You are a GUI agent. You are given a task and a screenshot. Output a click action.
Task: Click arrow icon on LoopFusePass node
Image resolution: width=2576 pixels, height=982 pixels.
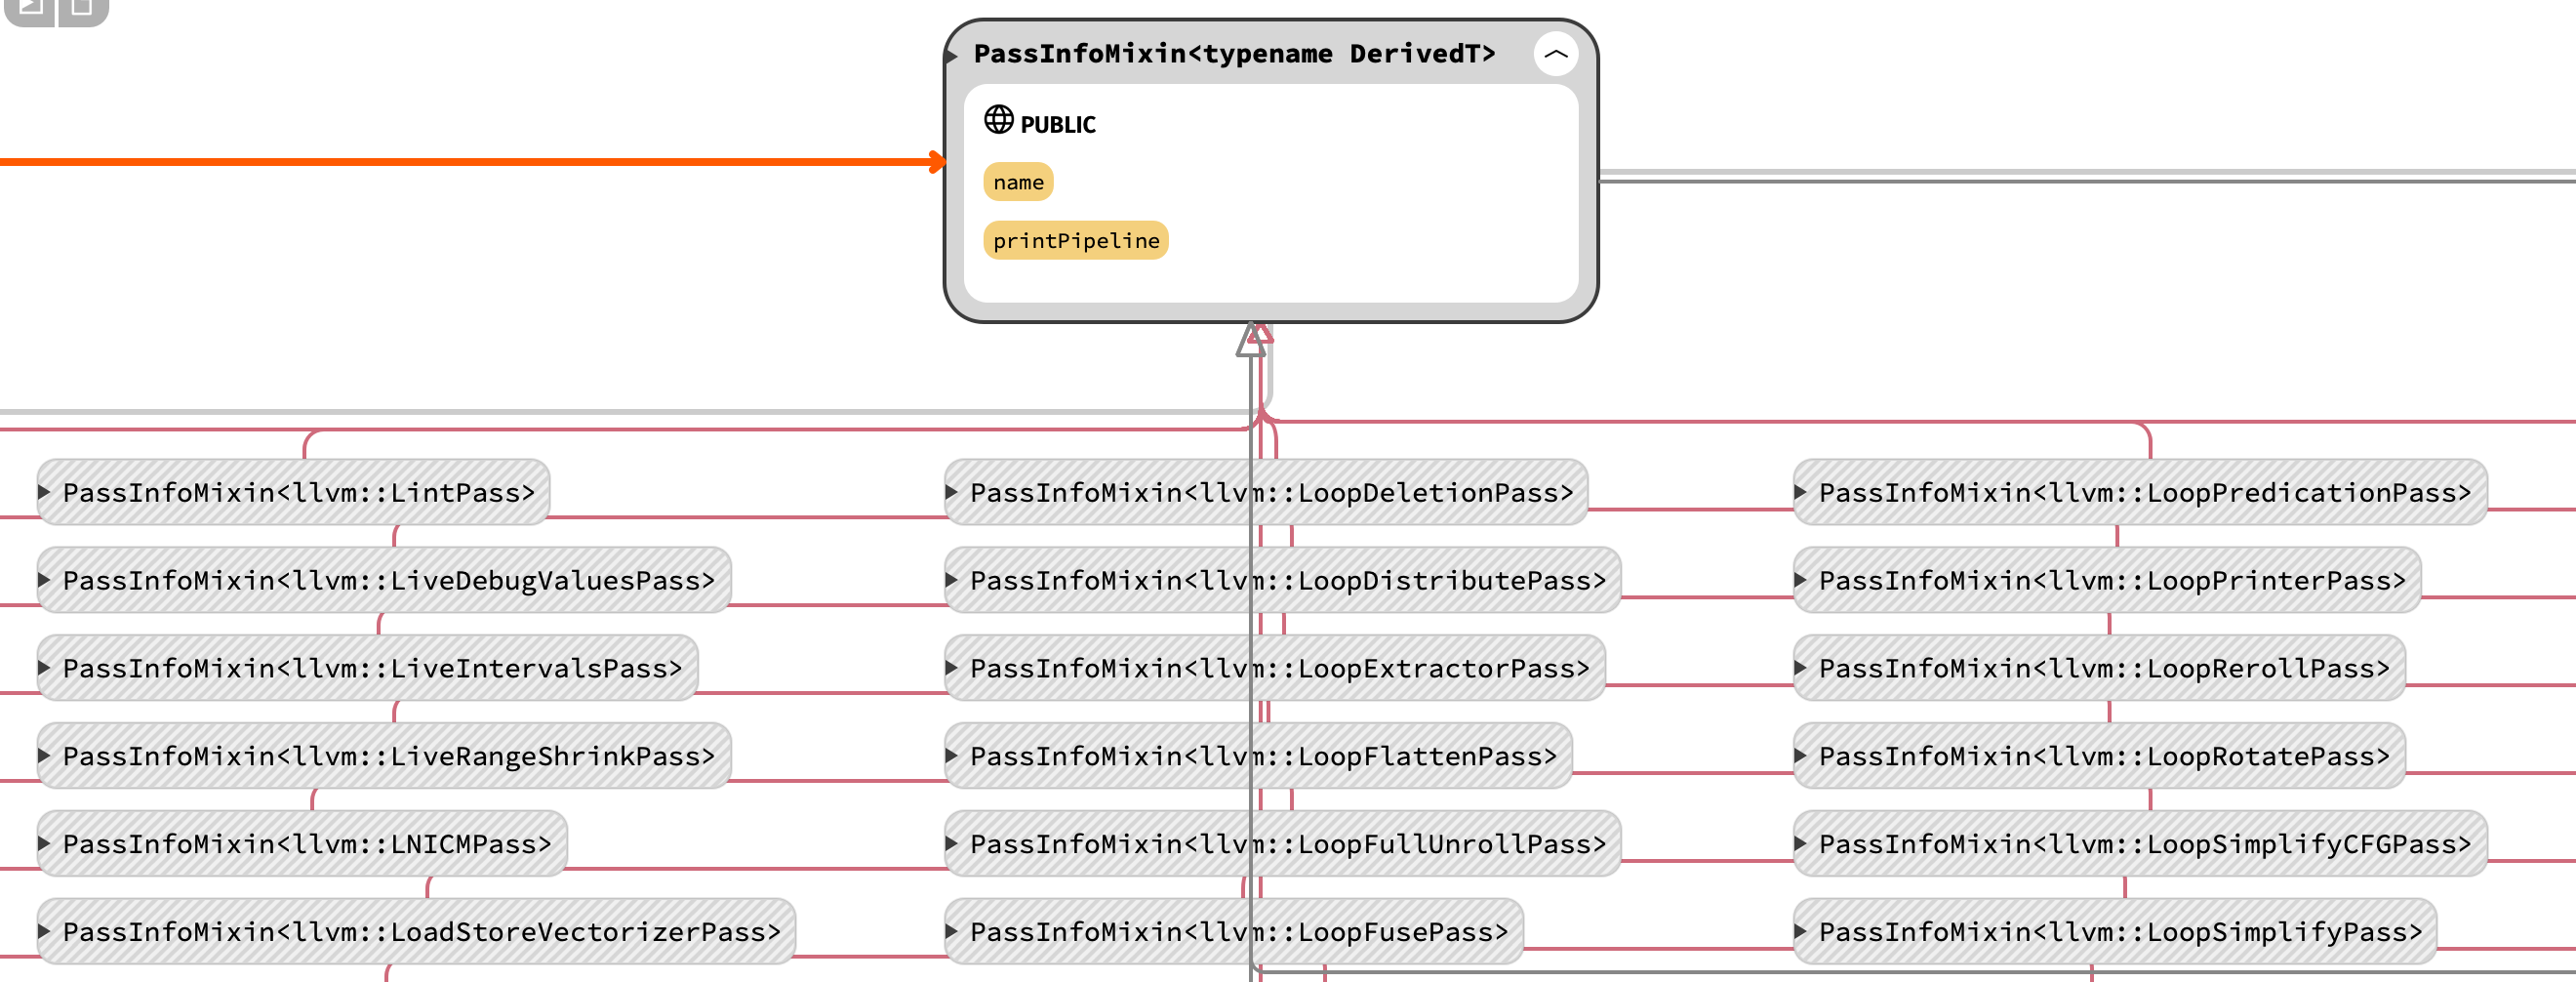pyautogui.click(x=952, y=932)
